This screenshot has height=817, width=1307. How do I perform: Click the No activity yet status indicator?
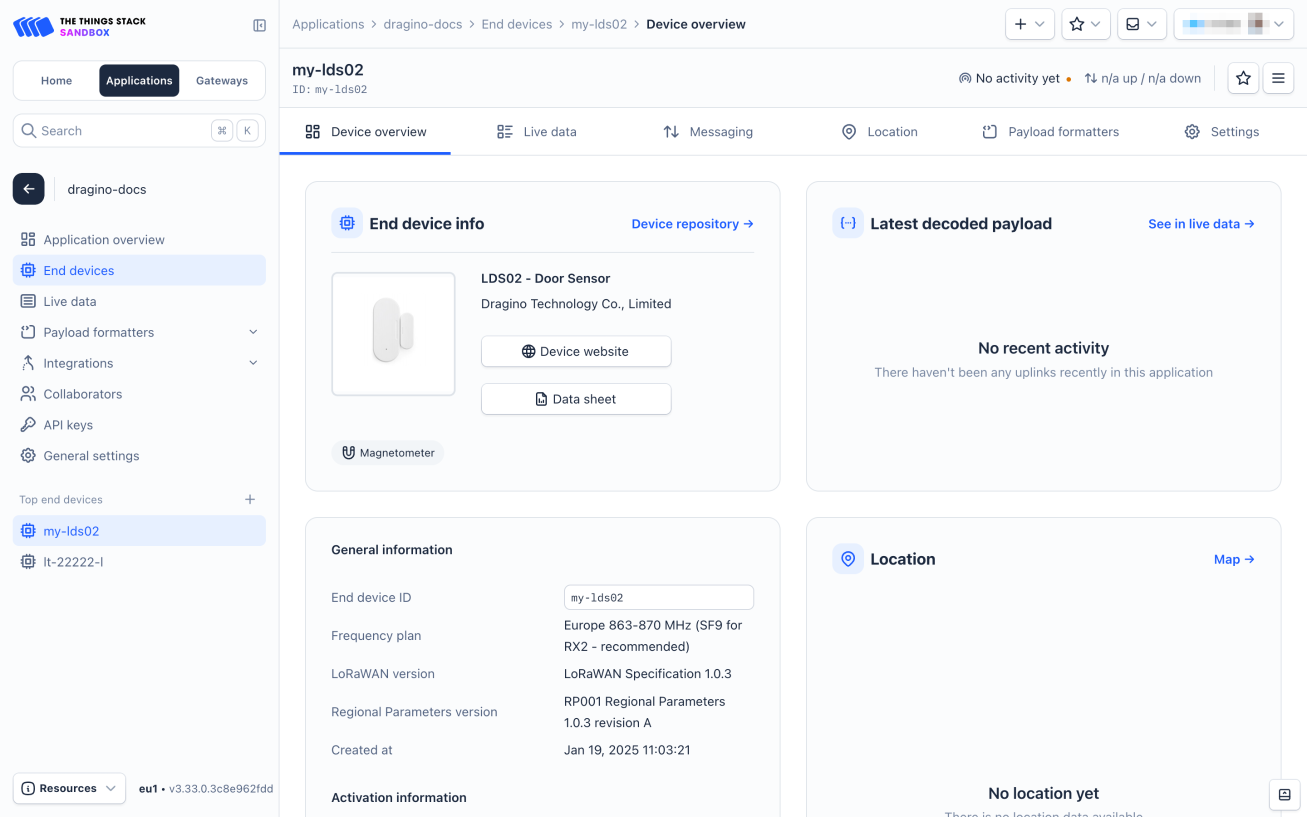tap(1015, 78)
